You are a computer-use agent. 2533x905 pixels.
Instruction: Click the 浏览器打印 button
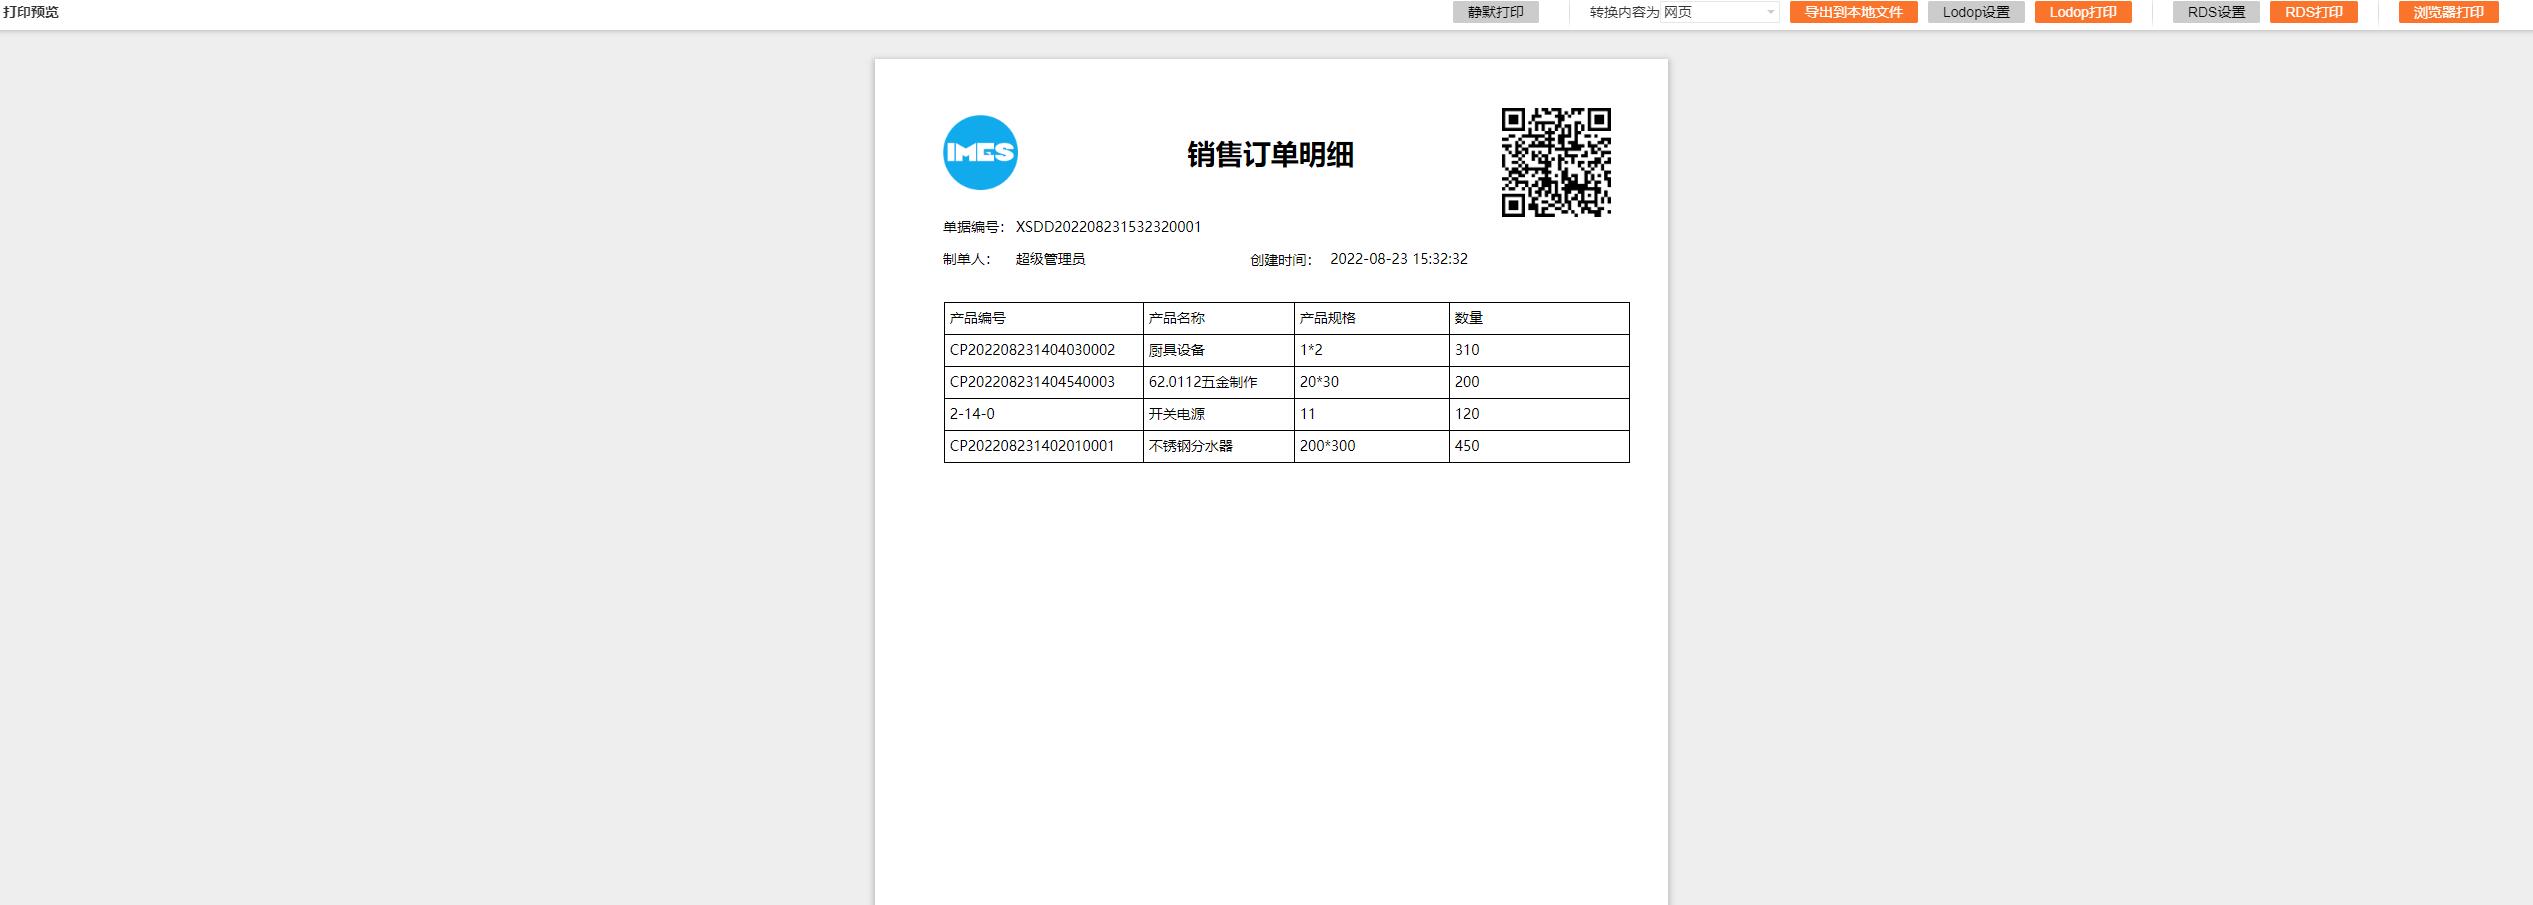[2448, 12]
